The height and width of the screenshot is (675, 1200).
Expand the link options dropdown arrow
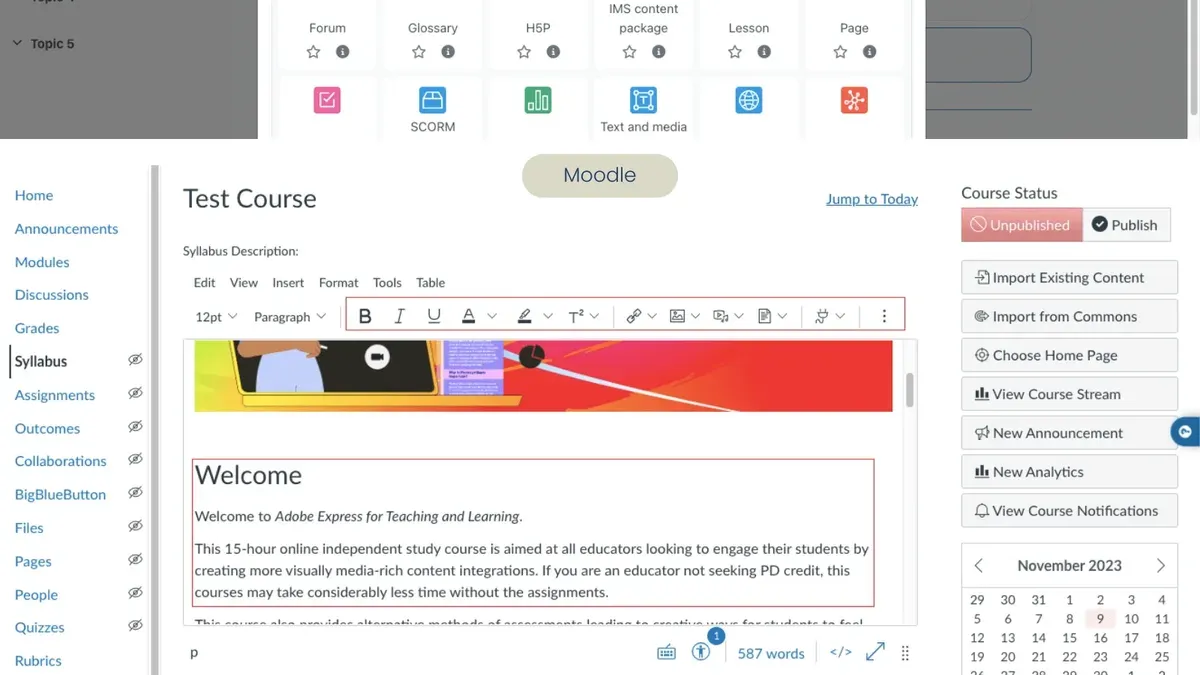click(652, 316)
